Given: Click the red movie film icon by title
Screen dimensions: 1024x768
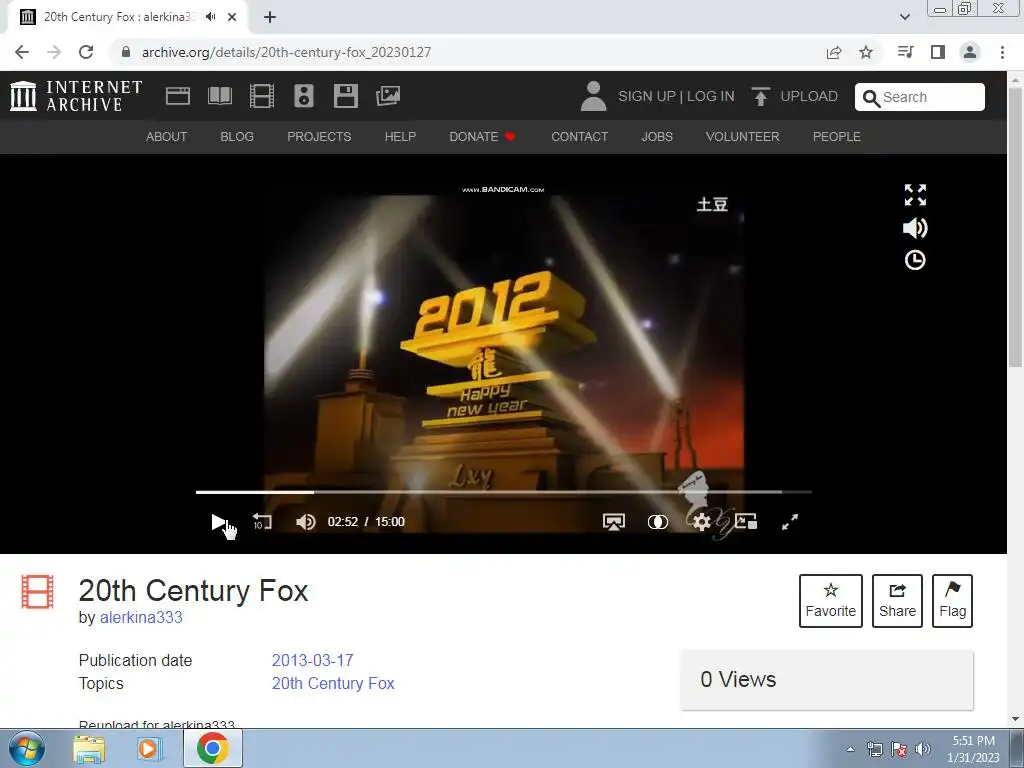Looking at the screenshot, I should coord(37,591).
